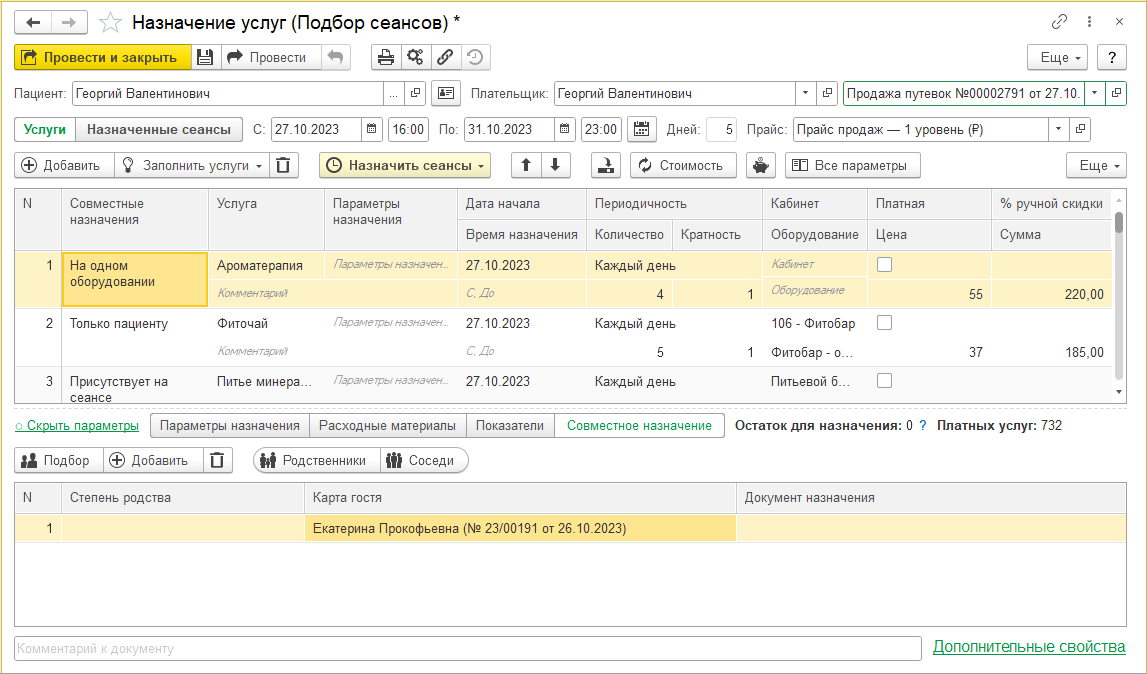The height and width of the screenshot is (674, 1147).
Task: Delete selected service with trash icon
Action: [285, 165]
